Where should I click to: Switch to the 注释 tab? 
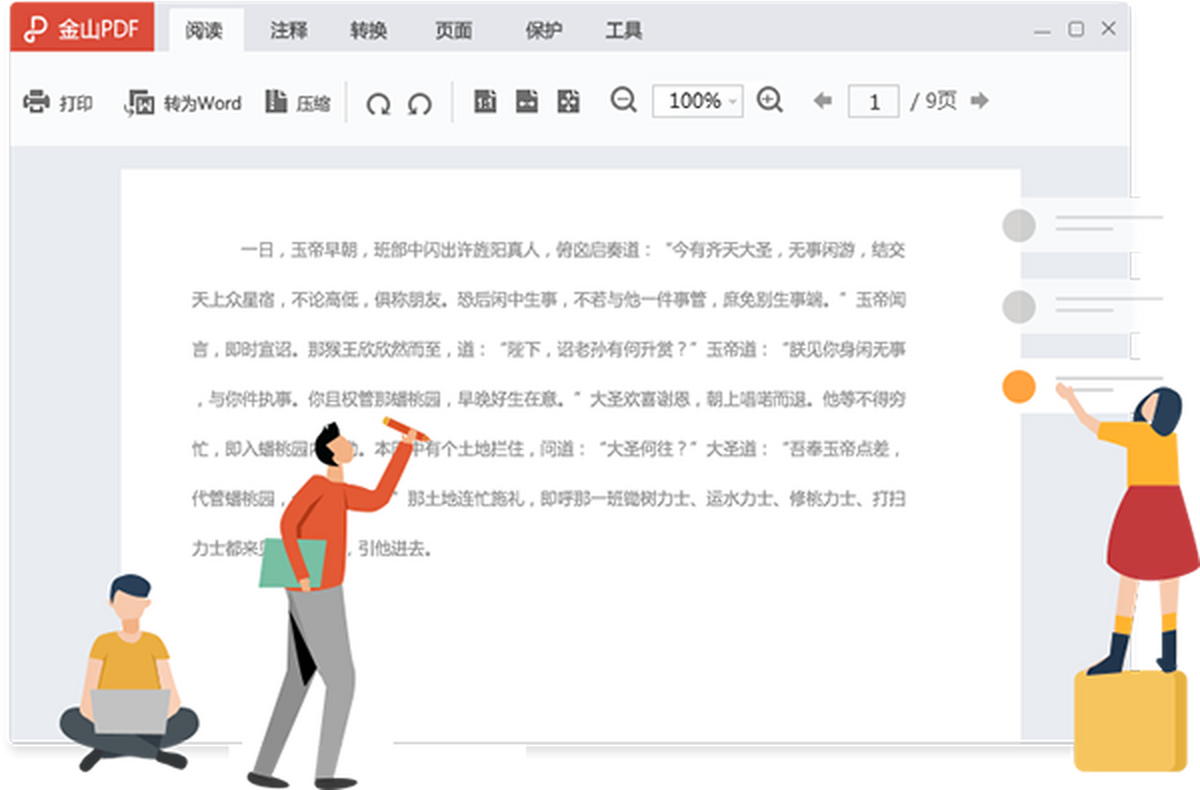[x=289, y=31]
